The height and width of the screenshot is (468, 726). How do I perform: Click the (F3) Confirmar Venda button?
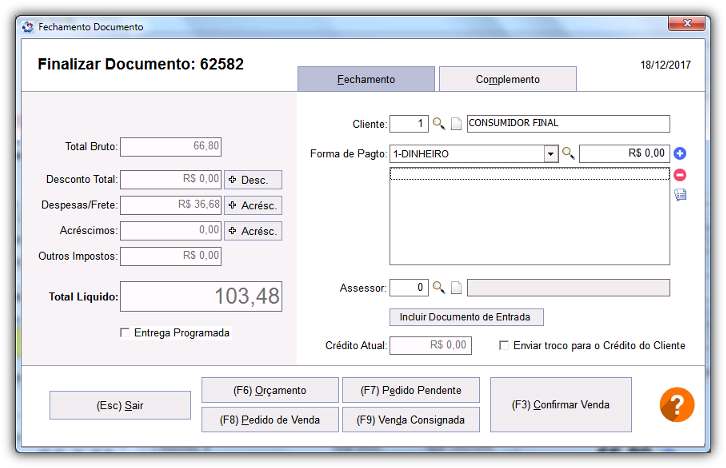(x=561, y=405)
